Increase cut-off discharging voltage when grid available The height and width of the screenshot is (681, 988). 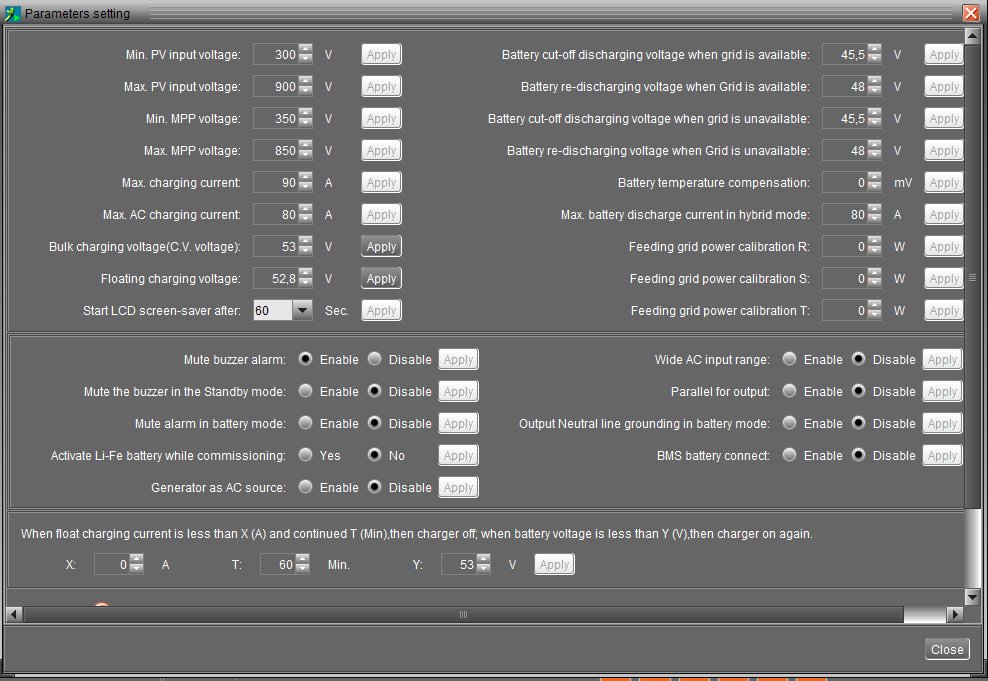coord(875,49)
